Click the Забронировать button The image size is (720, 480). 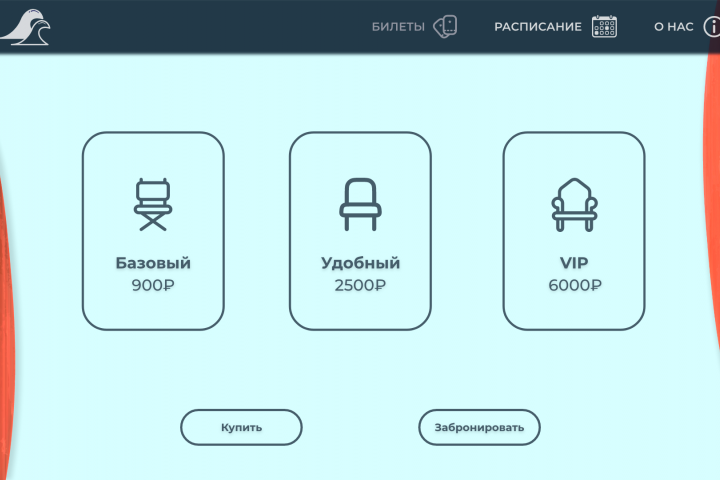[479, 428]
